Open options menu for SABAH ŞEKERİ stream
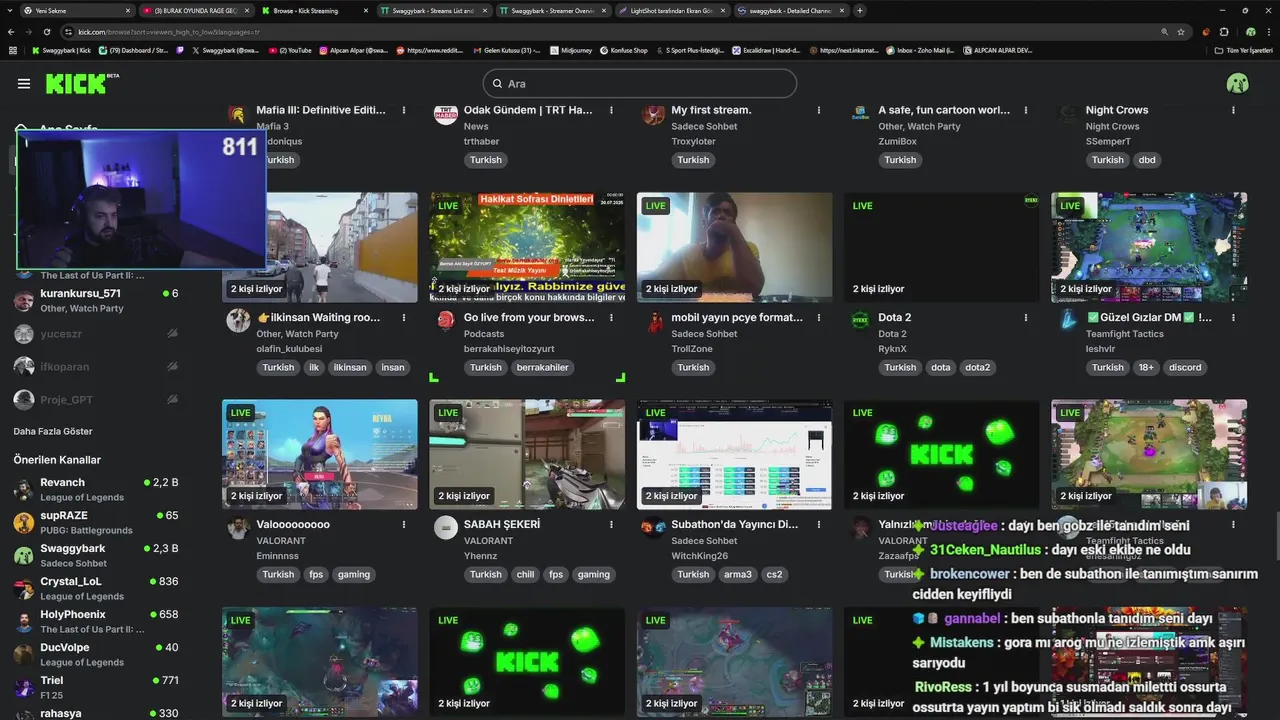Viewport: 1280px width, 720px height. click(x=611, y=524)
